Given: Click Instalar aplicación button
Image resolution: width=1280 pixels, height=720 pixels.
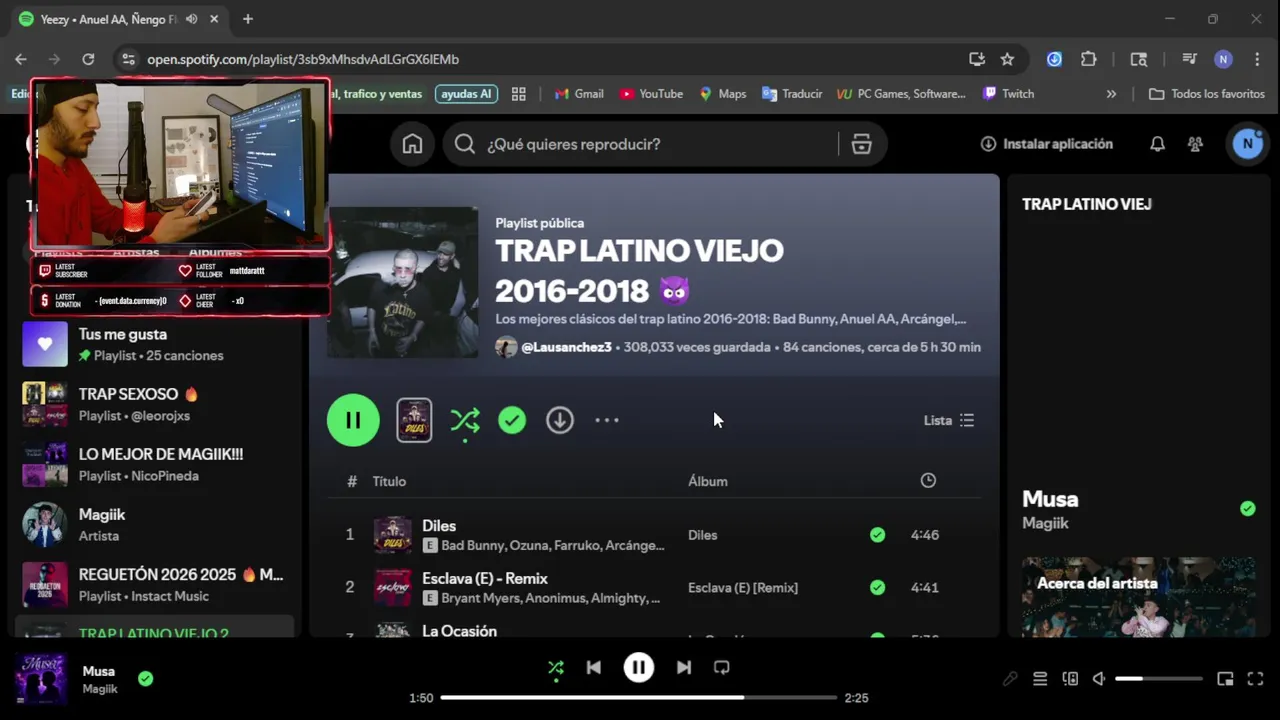Looking at the screenshot, I should (1047, 144).
